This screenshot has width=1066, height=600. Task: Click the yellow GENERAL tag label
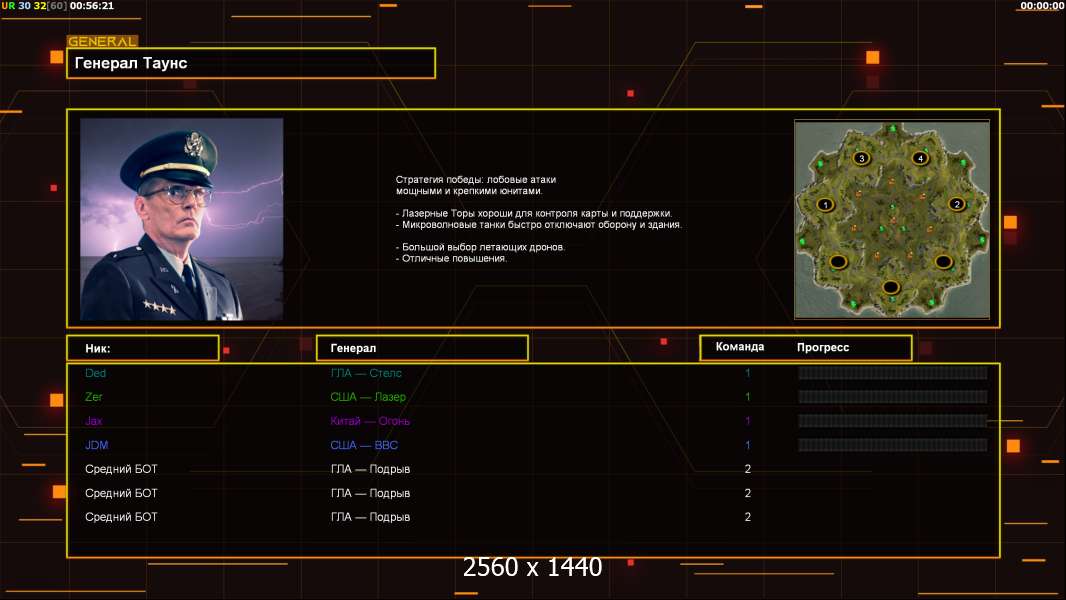tap(102, 42)
